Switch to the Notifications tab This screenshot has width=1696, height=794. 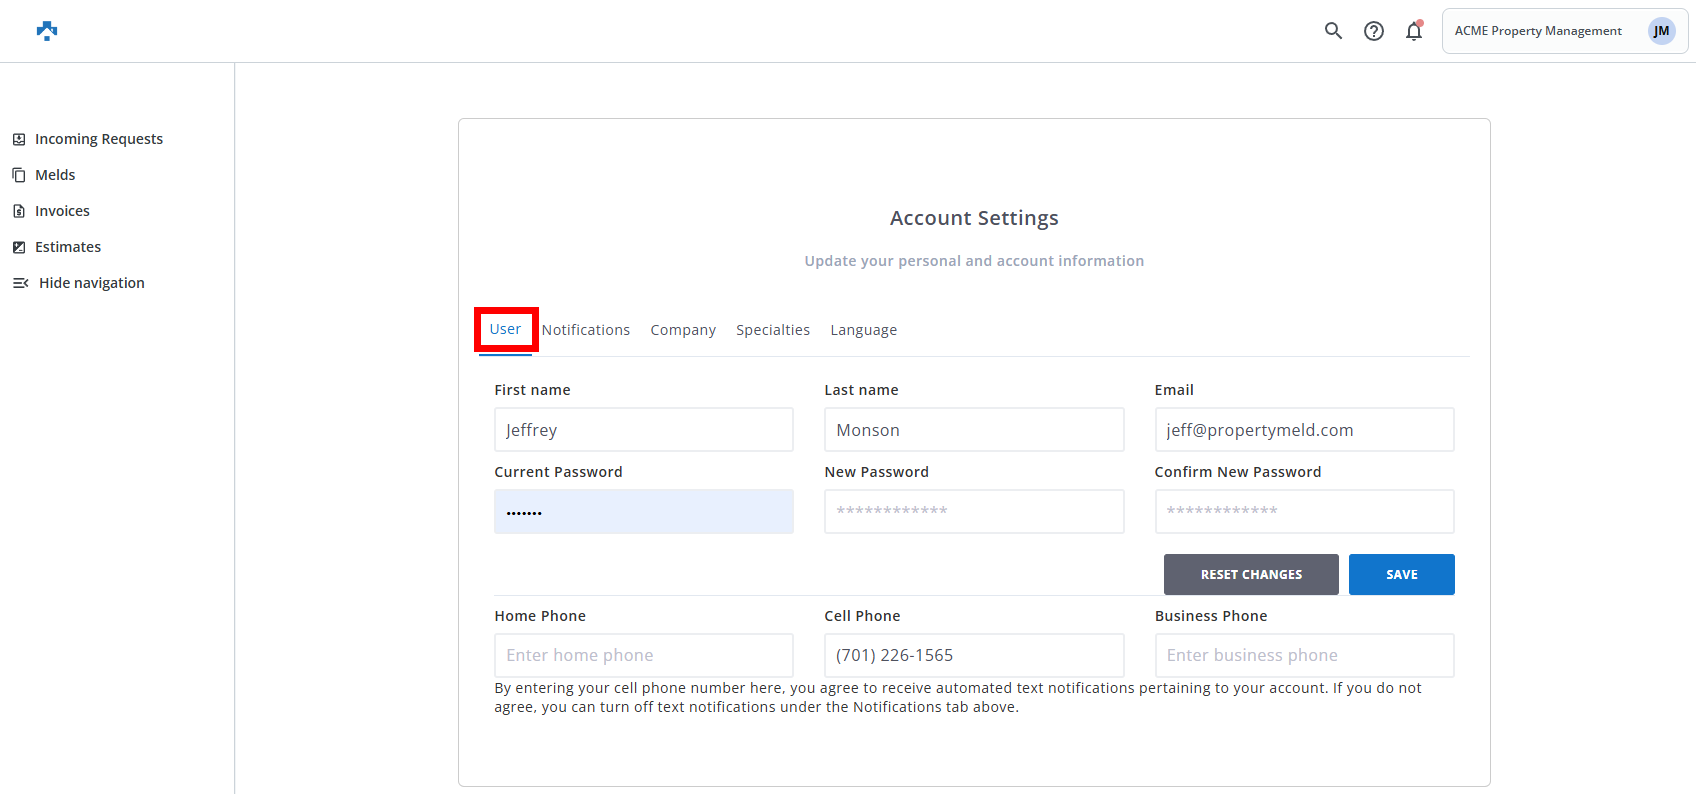tap(586, 330)
